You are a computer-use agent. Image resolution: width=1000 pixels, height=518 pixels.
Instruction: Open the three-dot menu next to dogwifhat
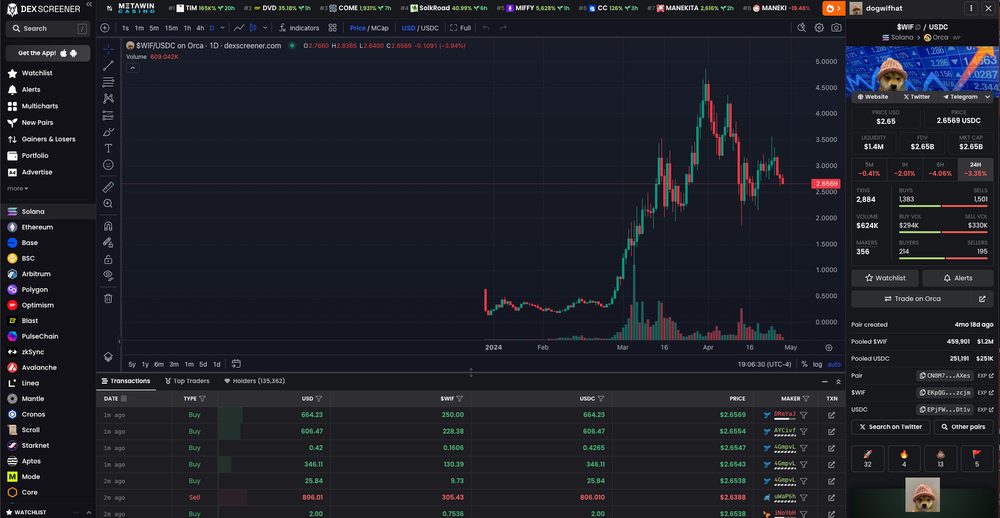pos(971,8)
